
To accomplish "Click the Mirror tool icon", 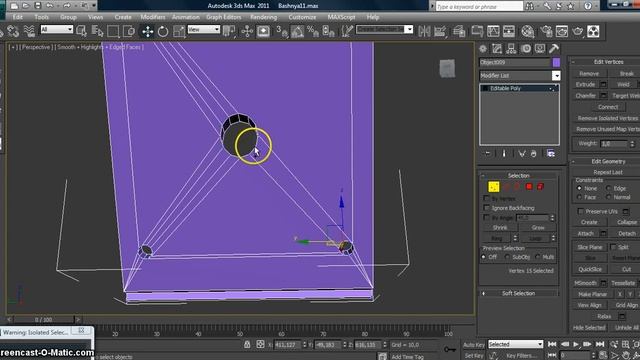I will coord(424,31).
